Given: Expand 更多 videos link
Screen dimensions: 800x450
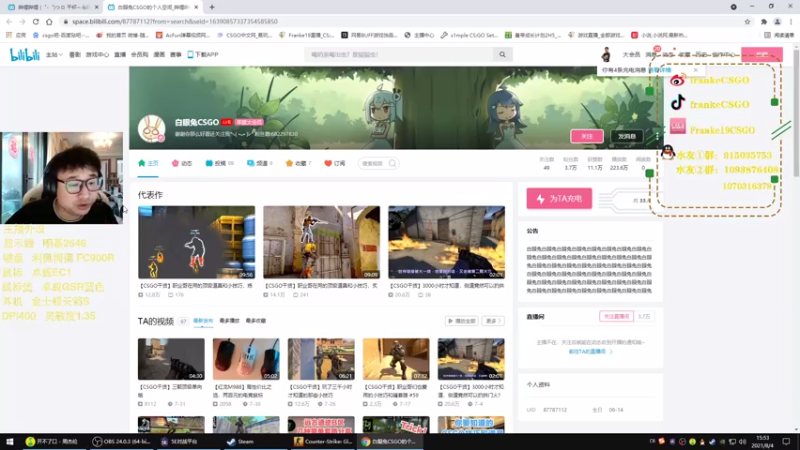Looking at the screenshot, I should tap(493, 321).
